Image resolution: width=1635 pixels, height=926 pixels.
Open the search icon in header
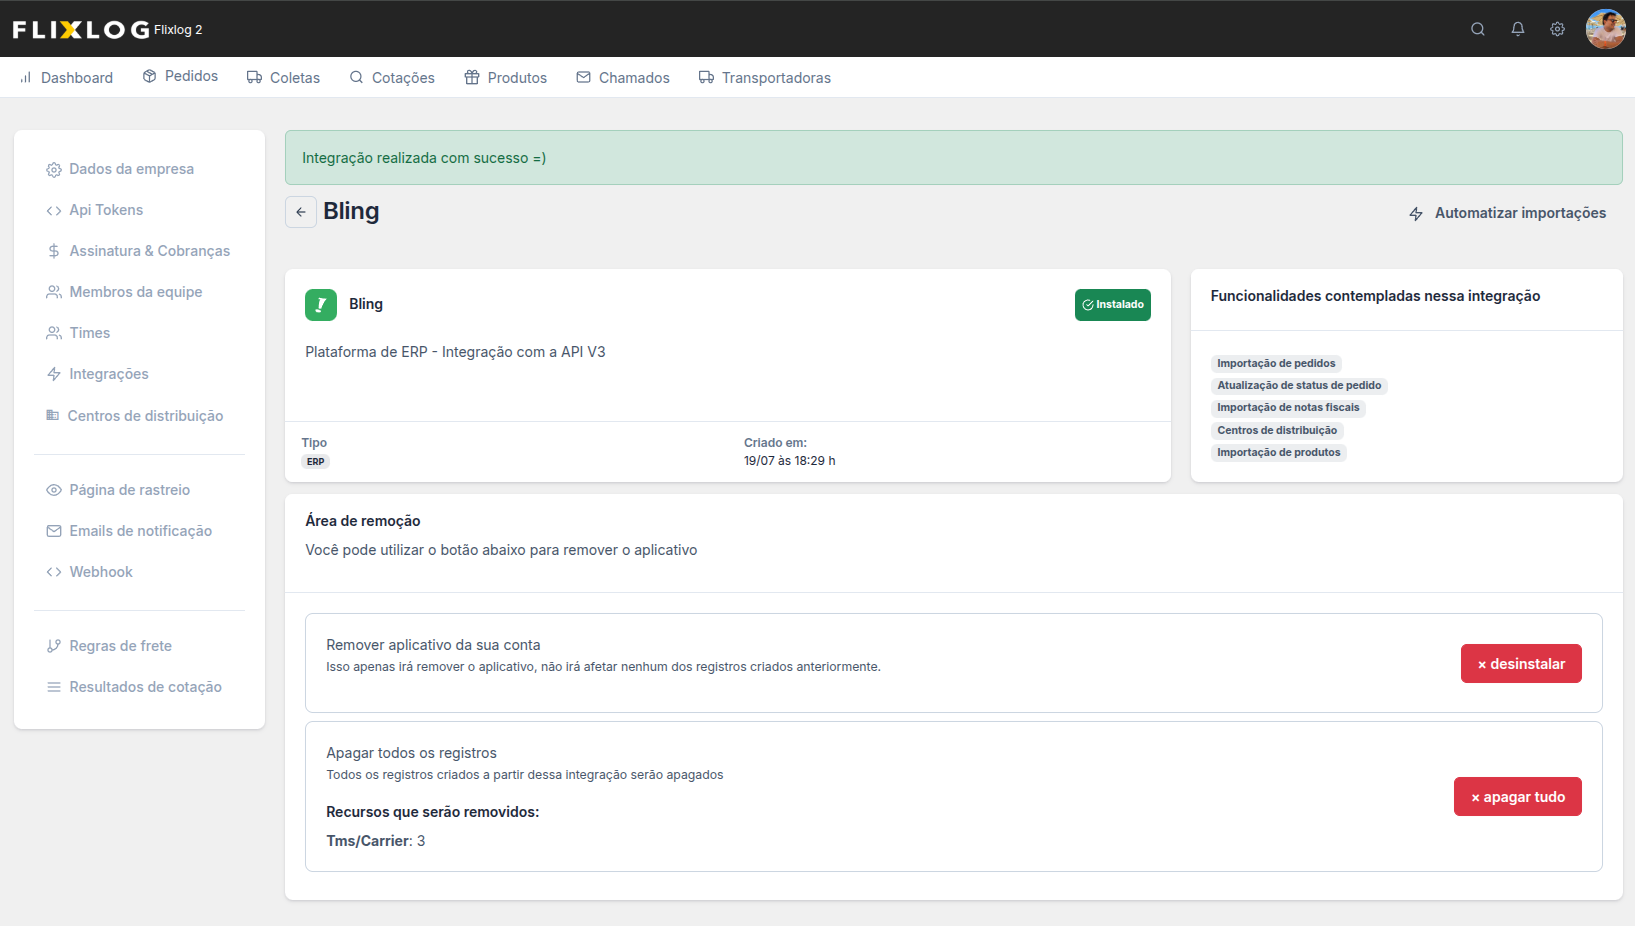pos(1477,29)
